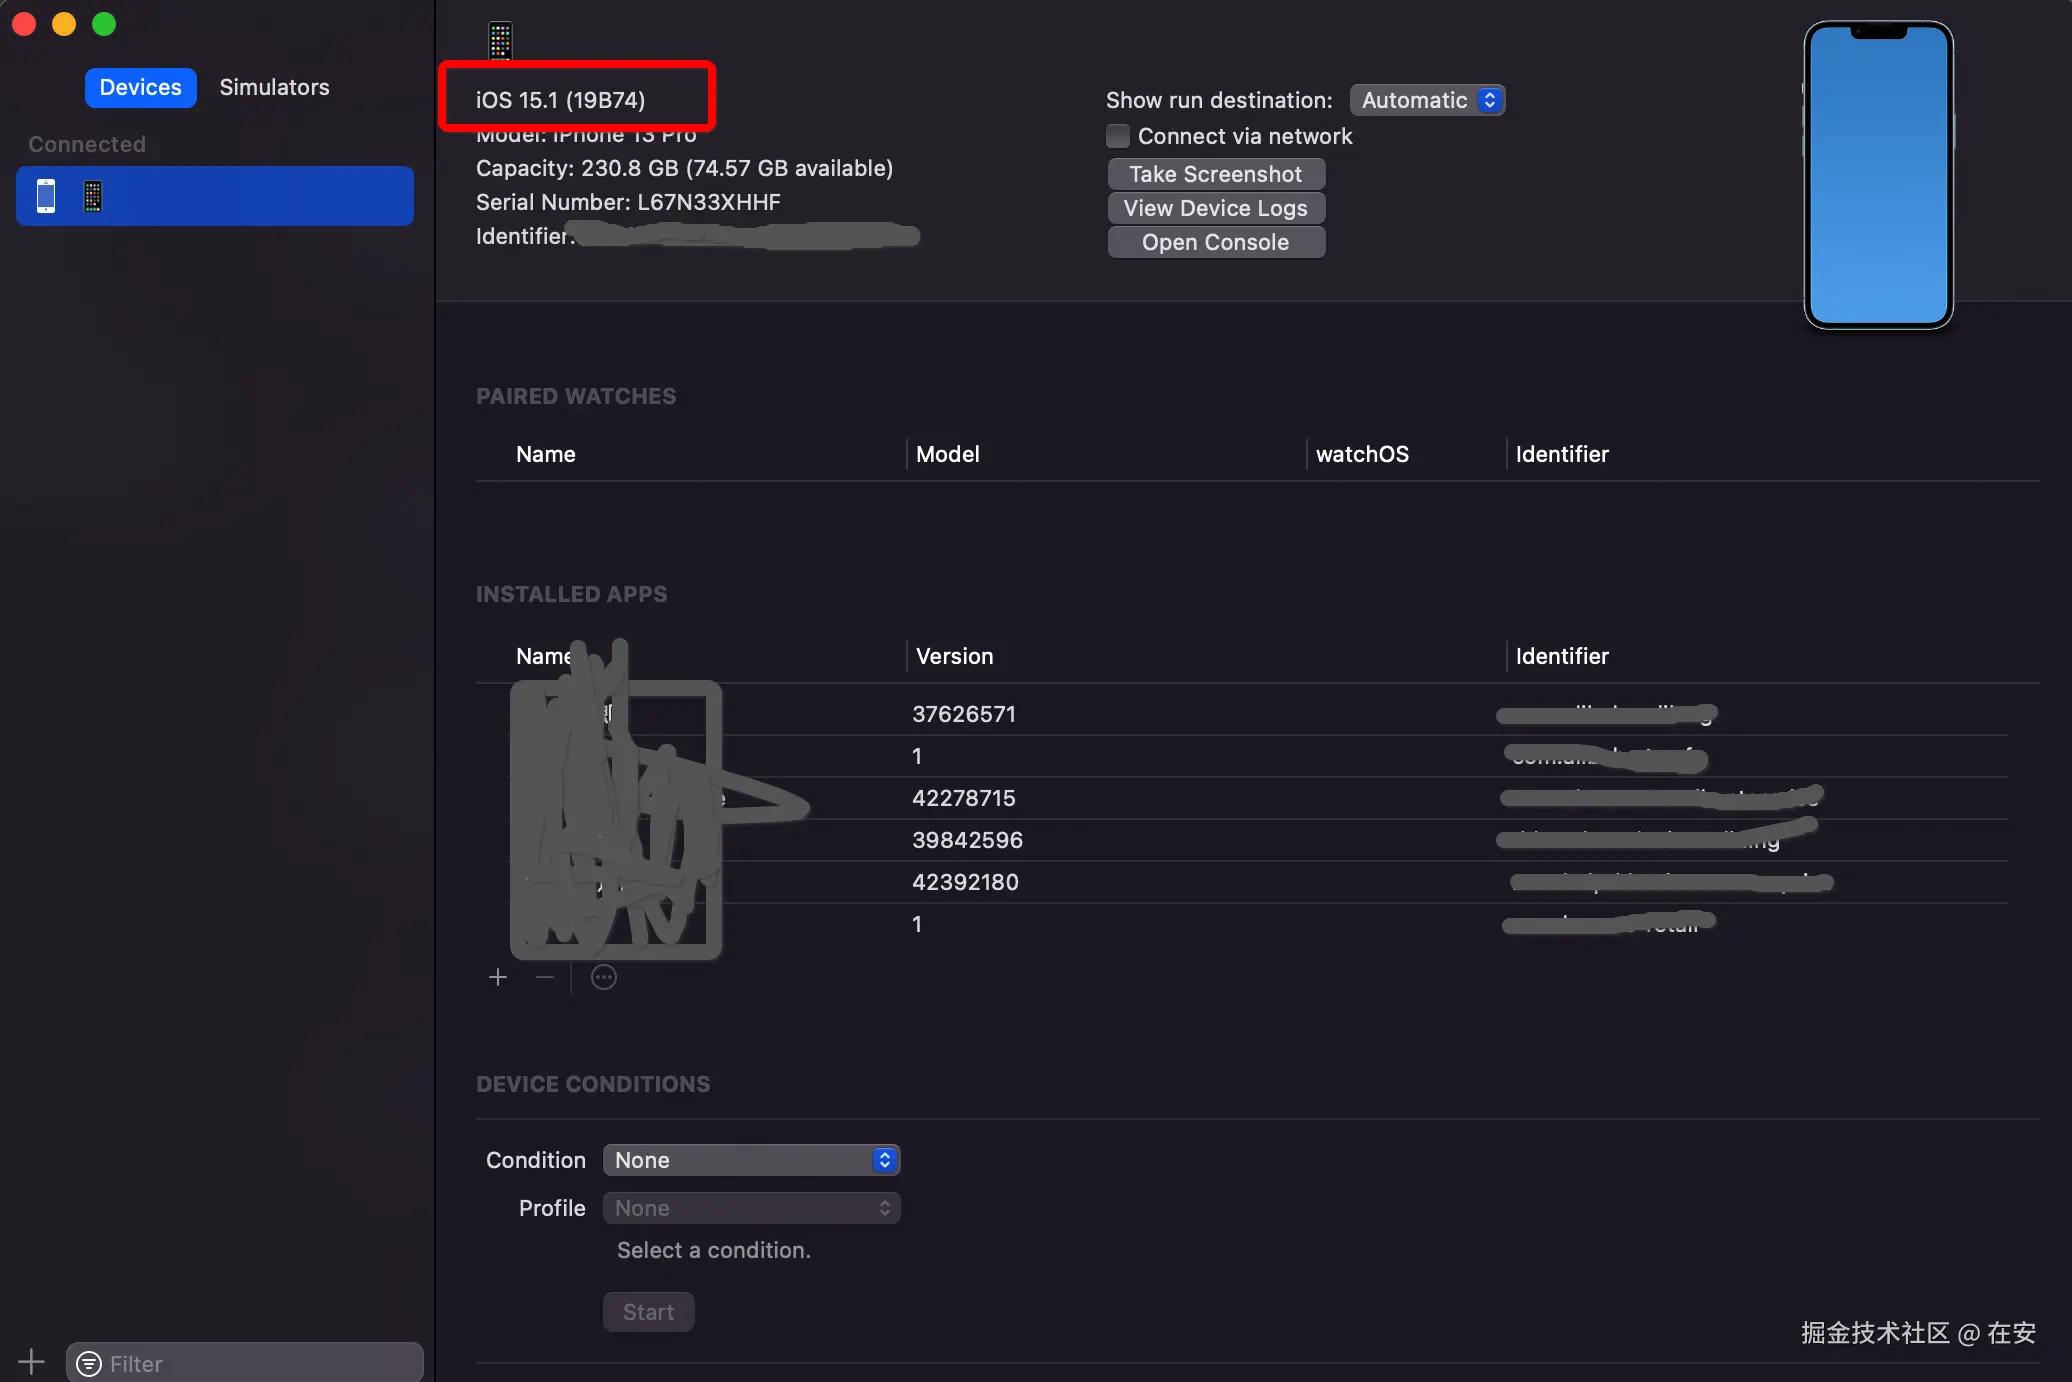Click the minus icon under installed apps
This screenshot has width=2072, height=1382.
coord(545,977)
